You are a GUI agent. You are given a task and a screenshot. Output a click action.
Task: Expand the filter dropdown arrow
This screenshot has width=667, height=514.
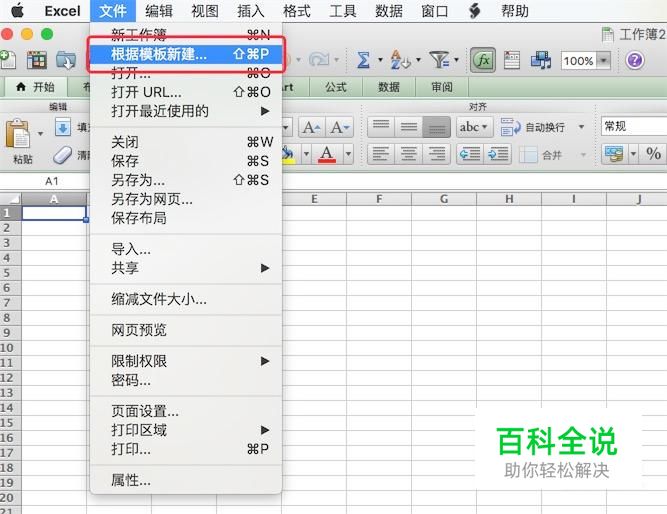(456, 60)
